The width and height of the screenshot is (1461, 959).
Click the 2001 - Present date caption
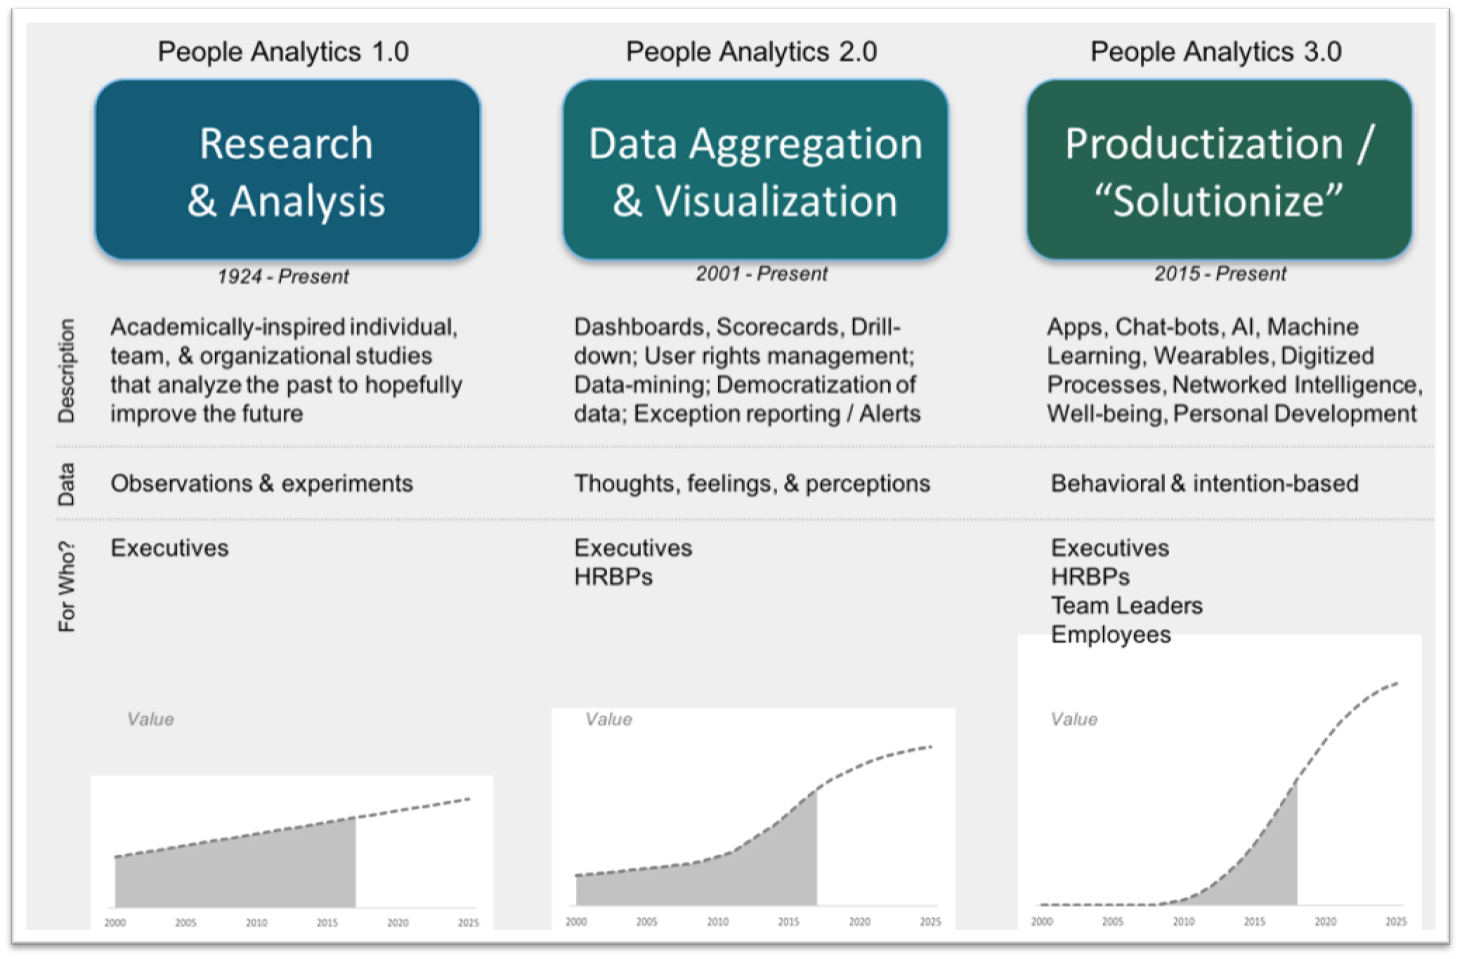(762, 273)
